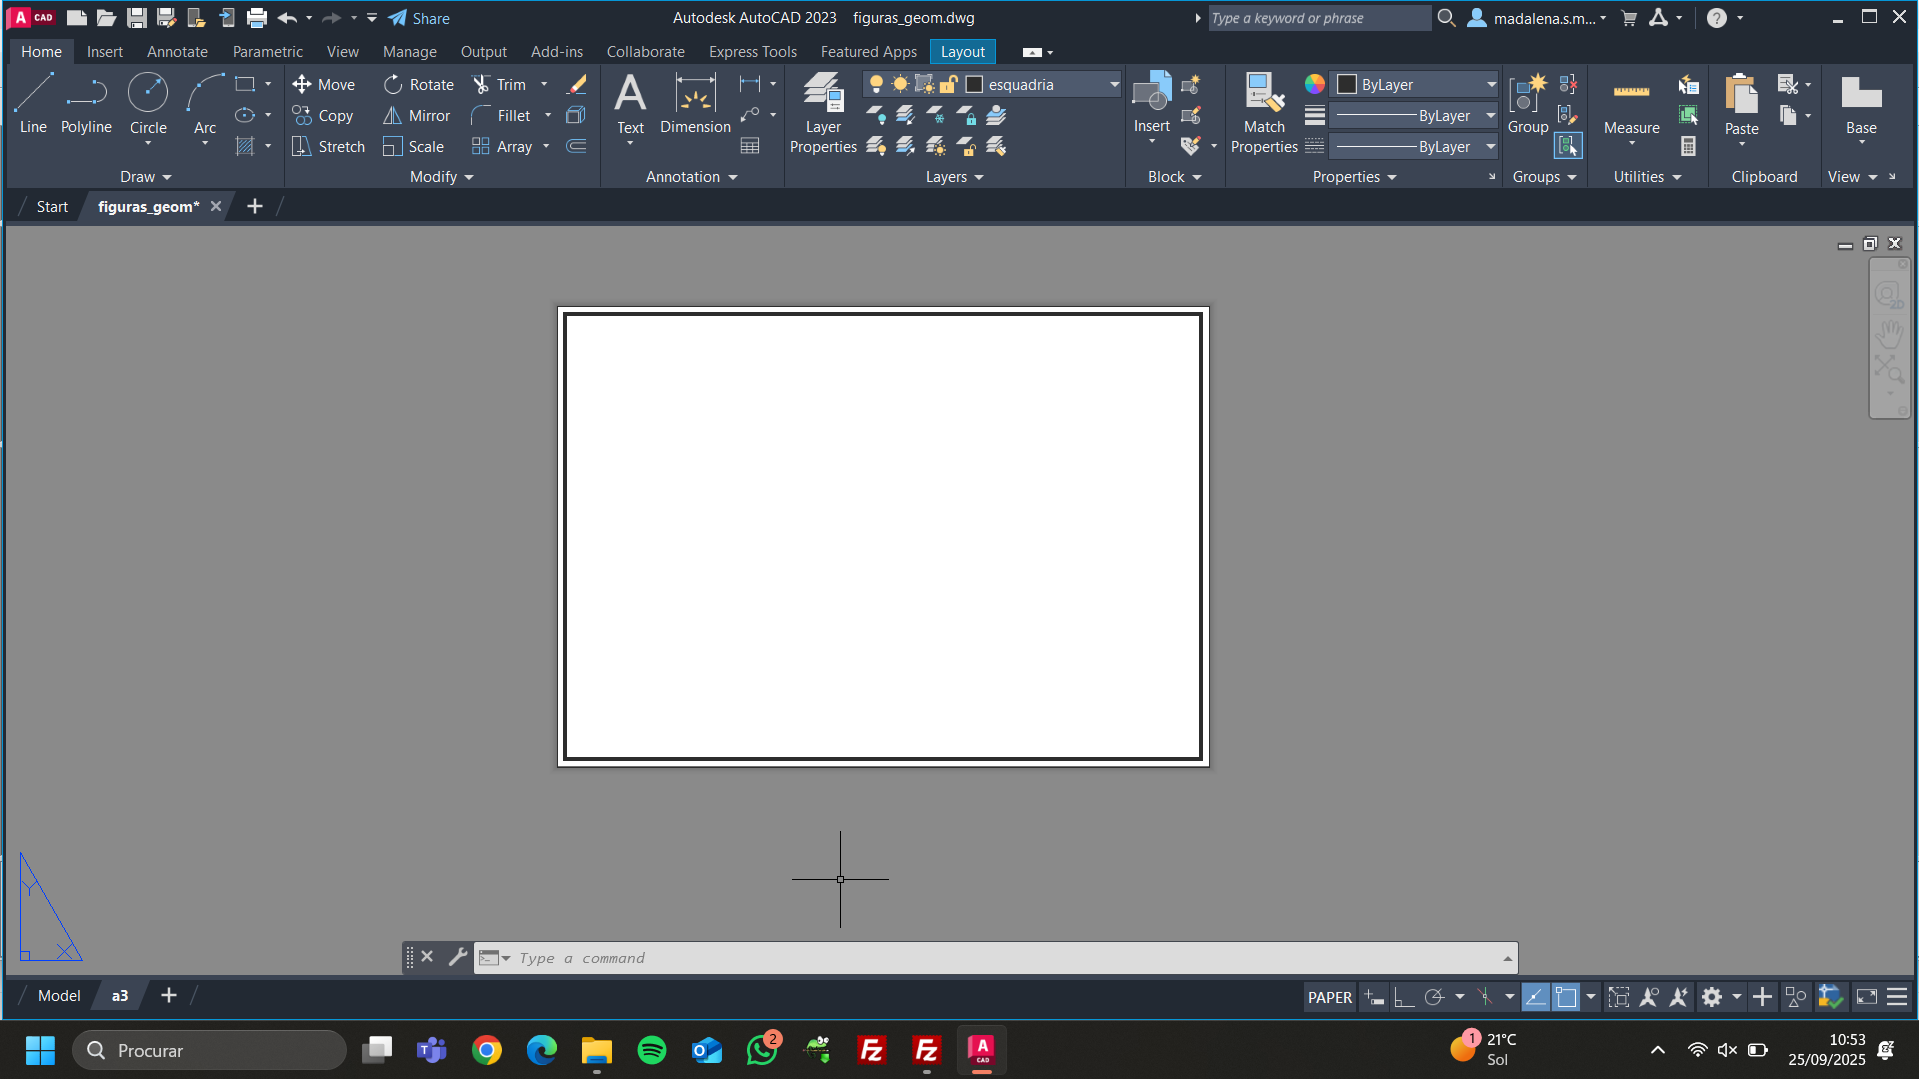Screen dimensions: 1919x1079
Task: Switch to the Annotate ribbon tab
Action: [x=177, y=52]
